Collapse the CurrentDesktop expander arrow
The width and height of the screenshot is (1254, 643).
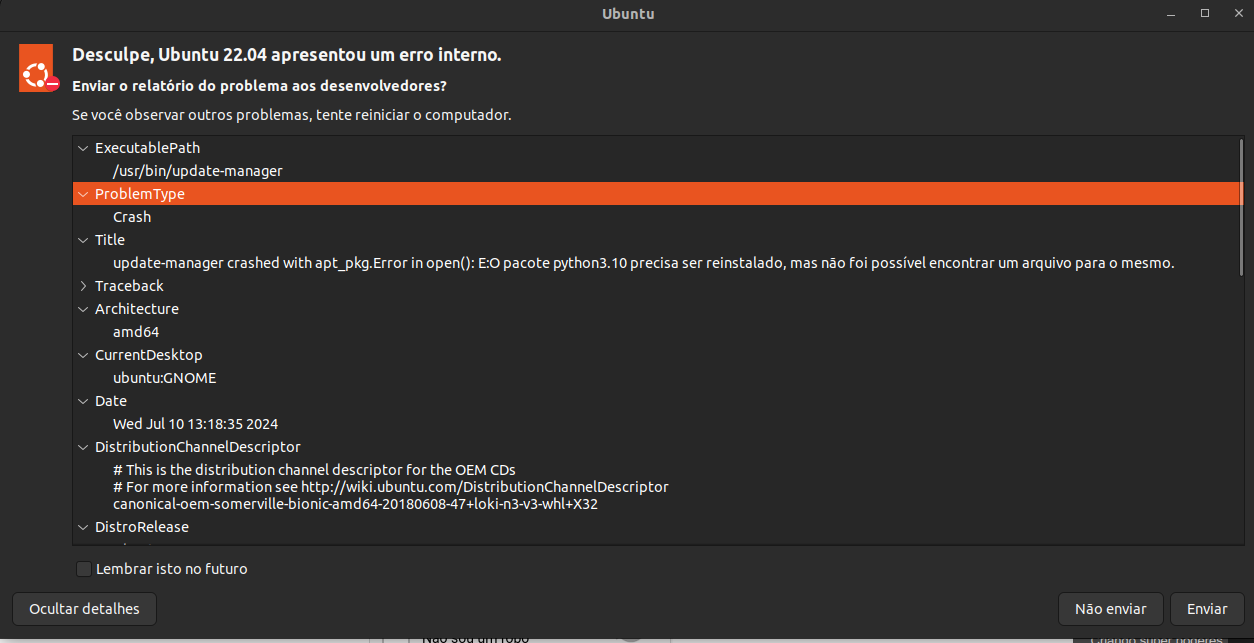click(x=83, y=355)
